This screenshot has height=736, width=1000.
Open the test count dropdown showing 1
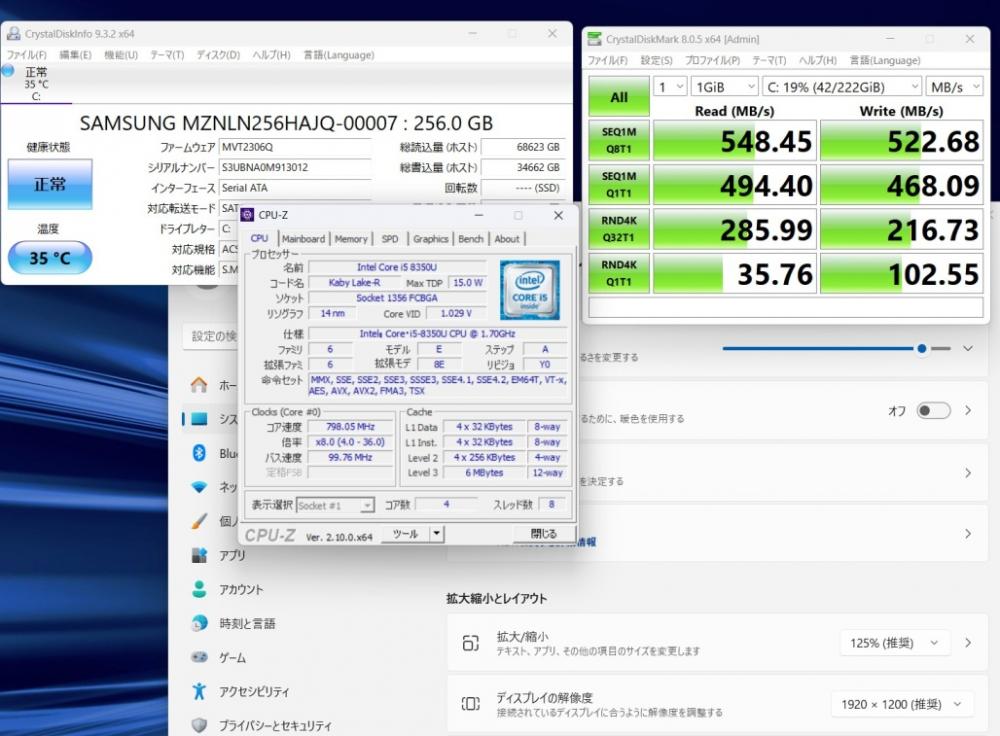670,87
